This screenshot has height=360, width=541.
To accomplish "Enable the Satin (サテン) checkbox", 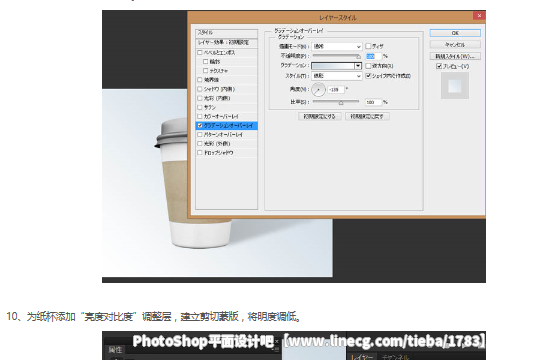I will [200, 107].
